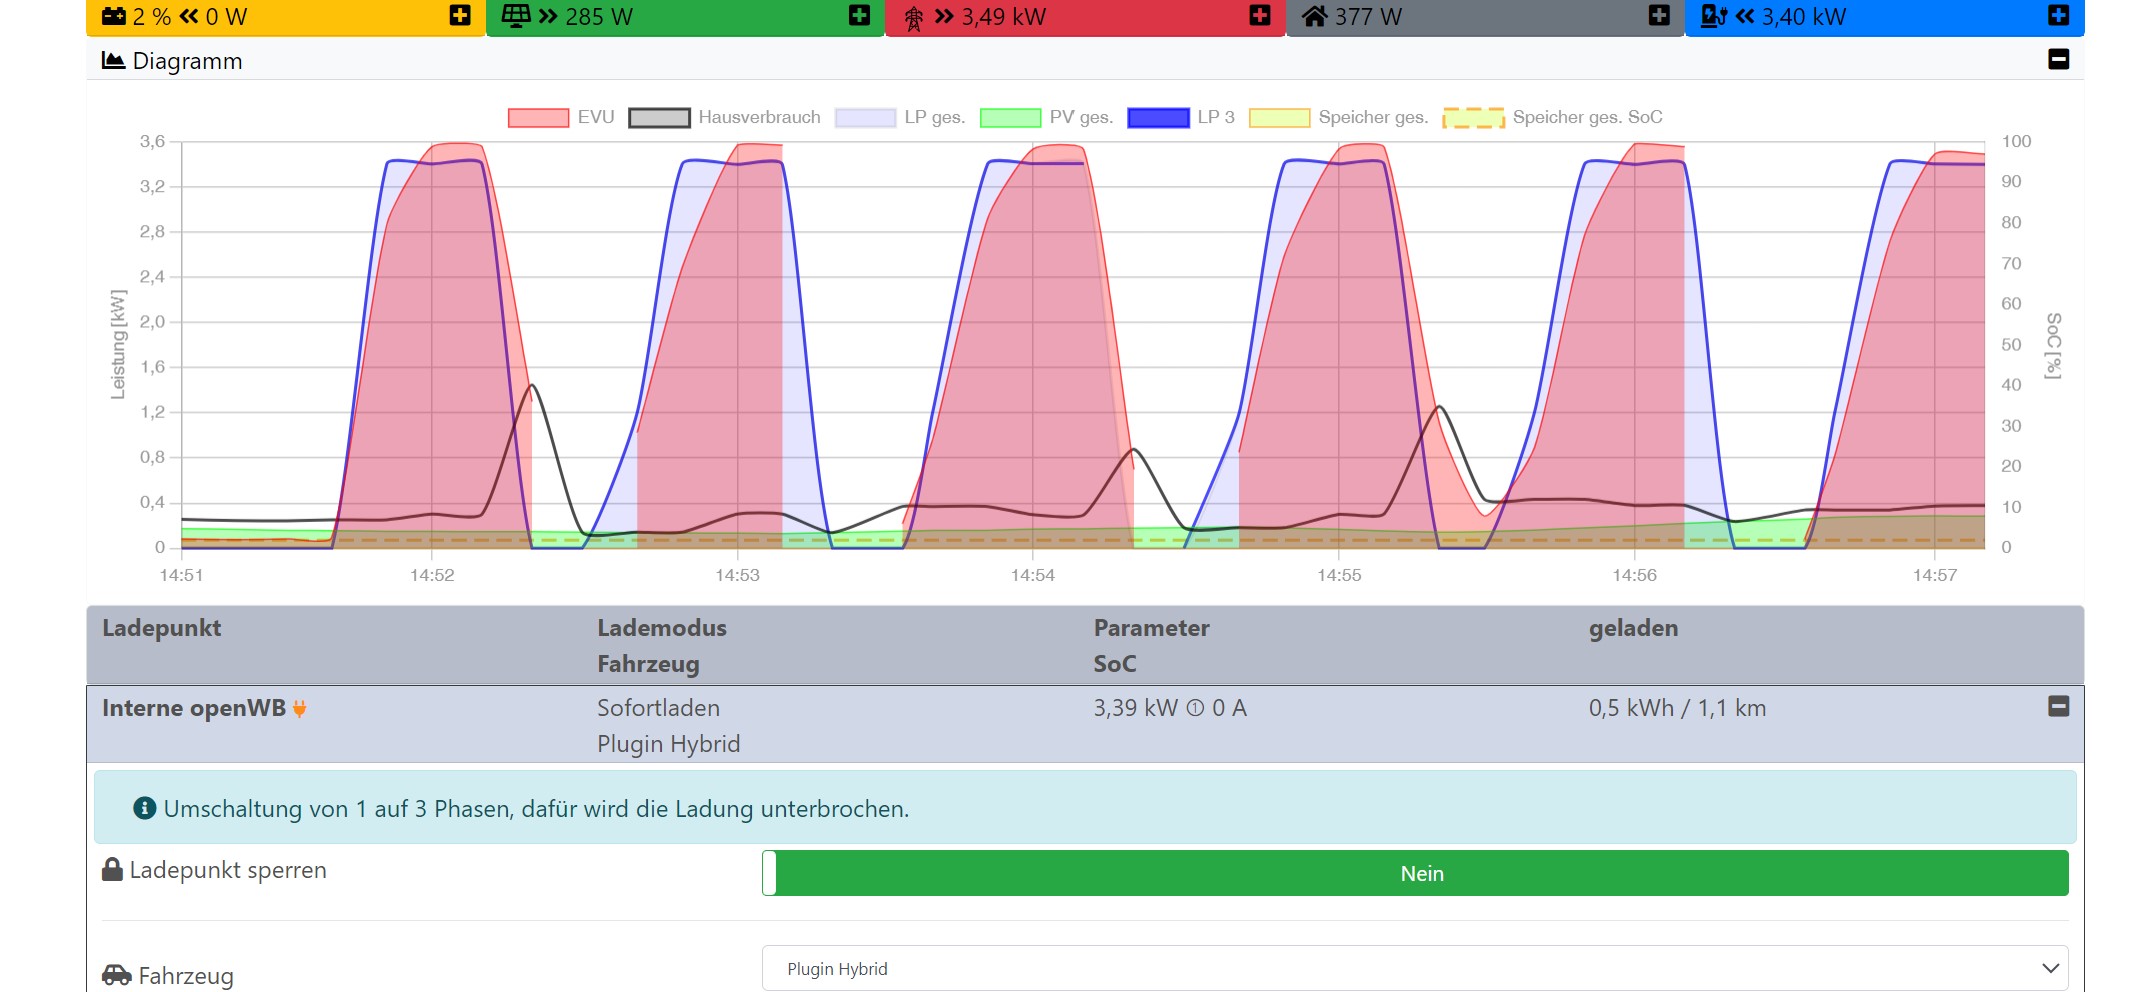Collapse the Diagramm panel with minus button

pos(2058,60)
